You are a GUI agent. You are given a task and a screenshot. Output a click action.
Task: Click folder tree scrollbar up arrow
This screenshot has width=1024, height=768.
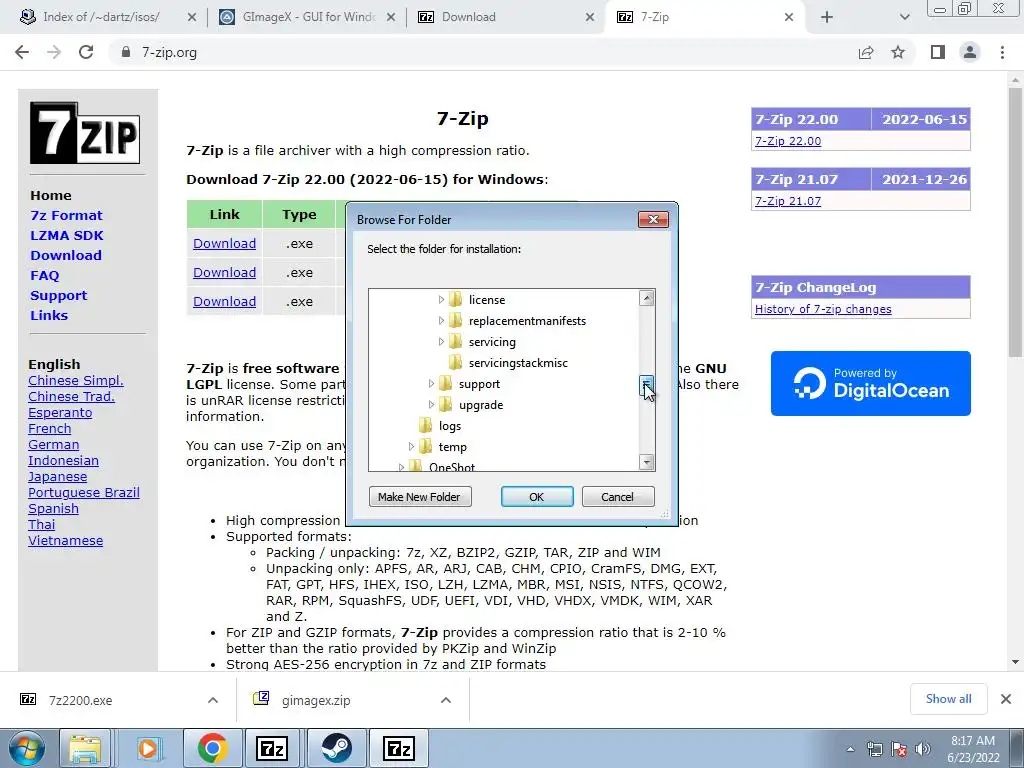click(647, 298)
